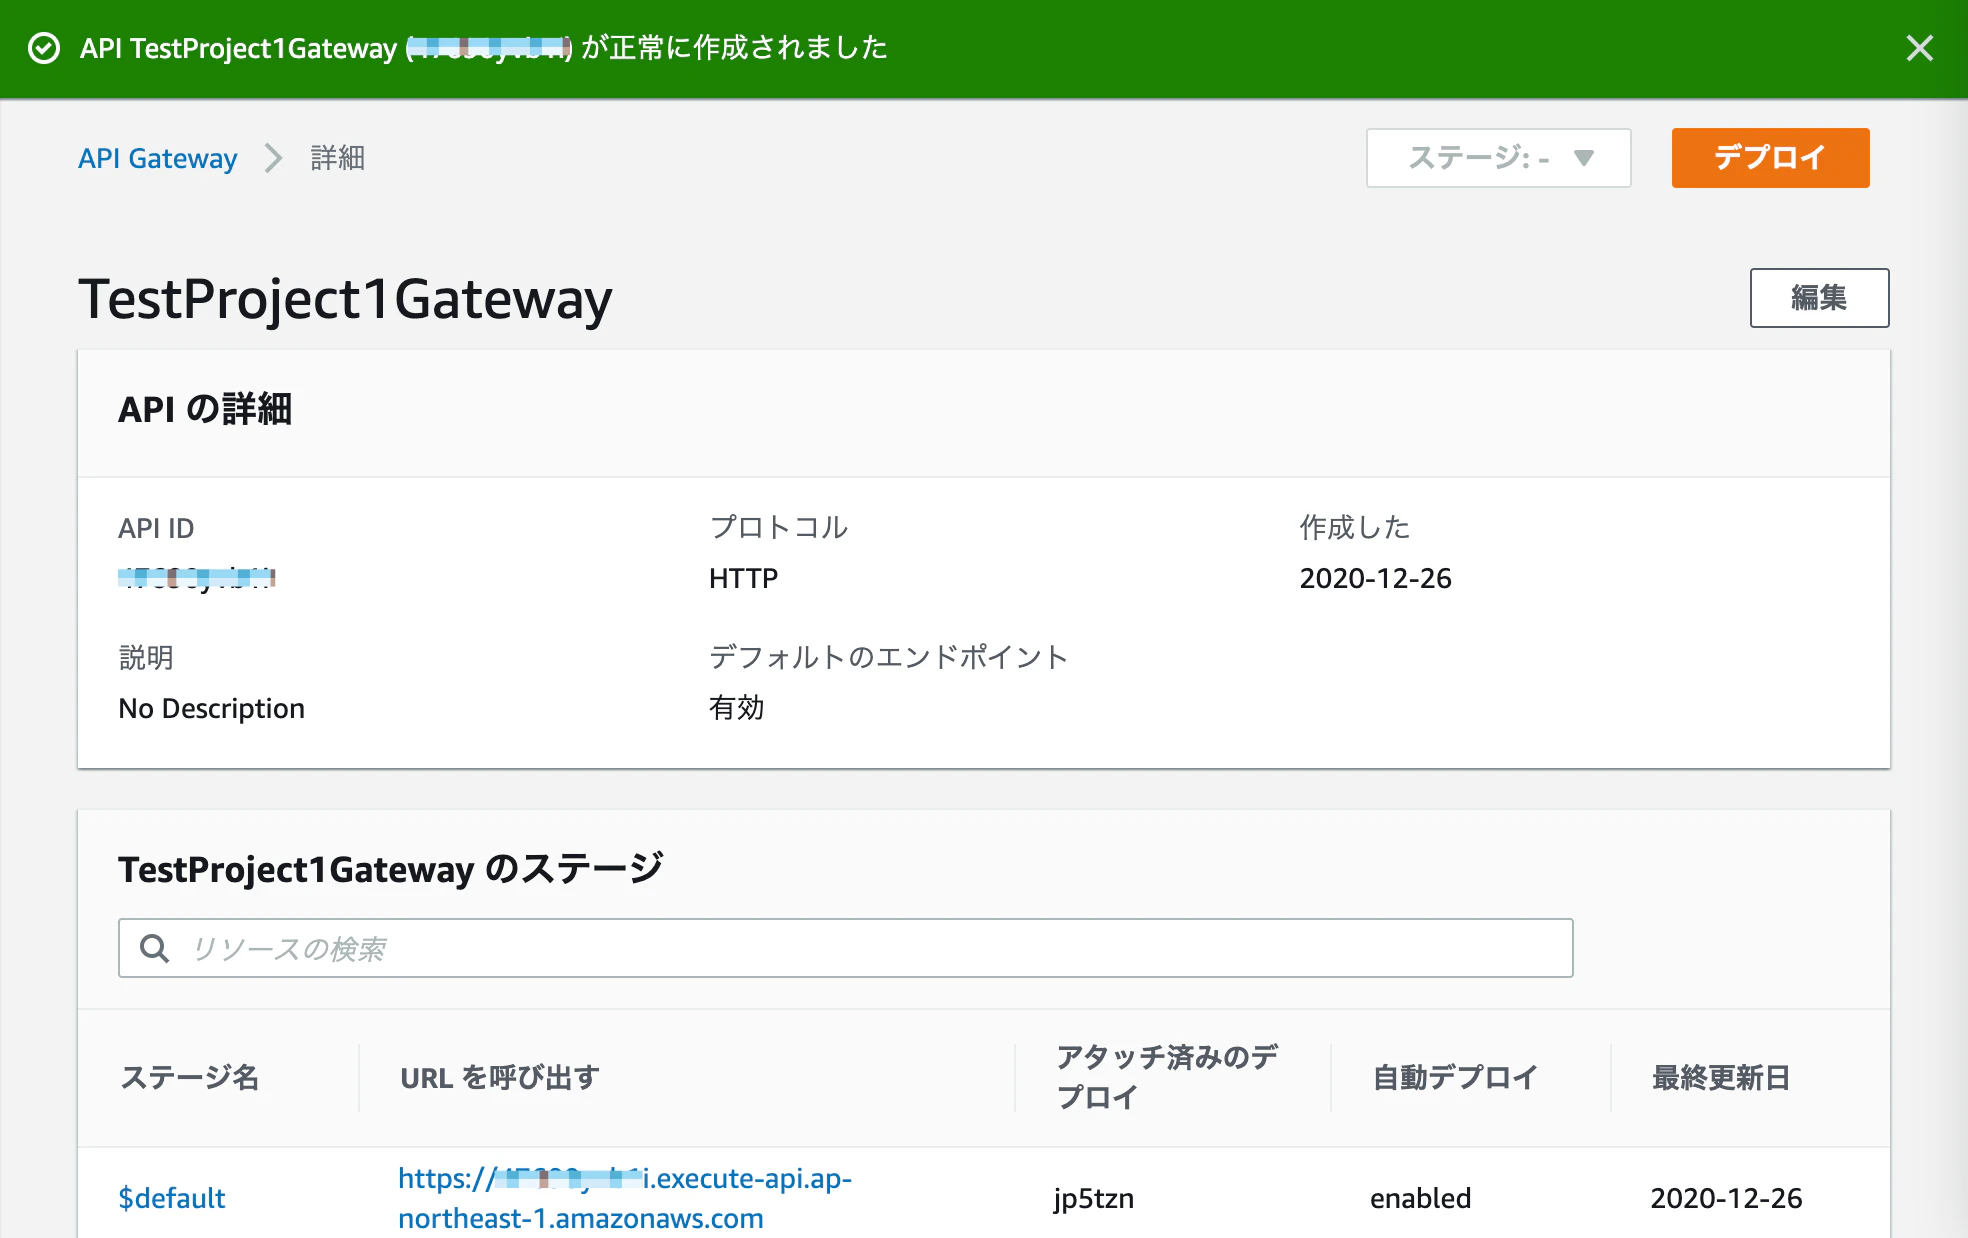Open the ステージ dropdown selector
The height and width of the screenshot is (1238, 1968).
tap(1498, 158)
